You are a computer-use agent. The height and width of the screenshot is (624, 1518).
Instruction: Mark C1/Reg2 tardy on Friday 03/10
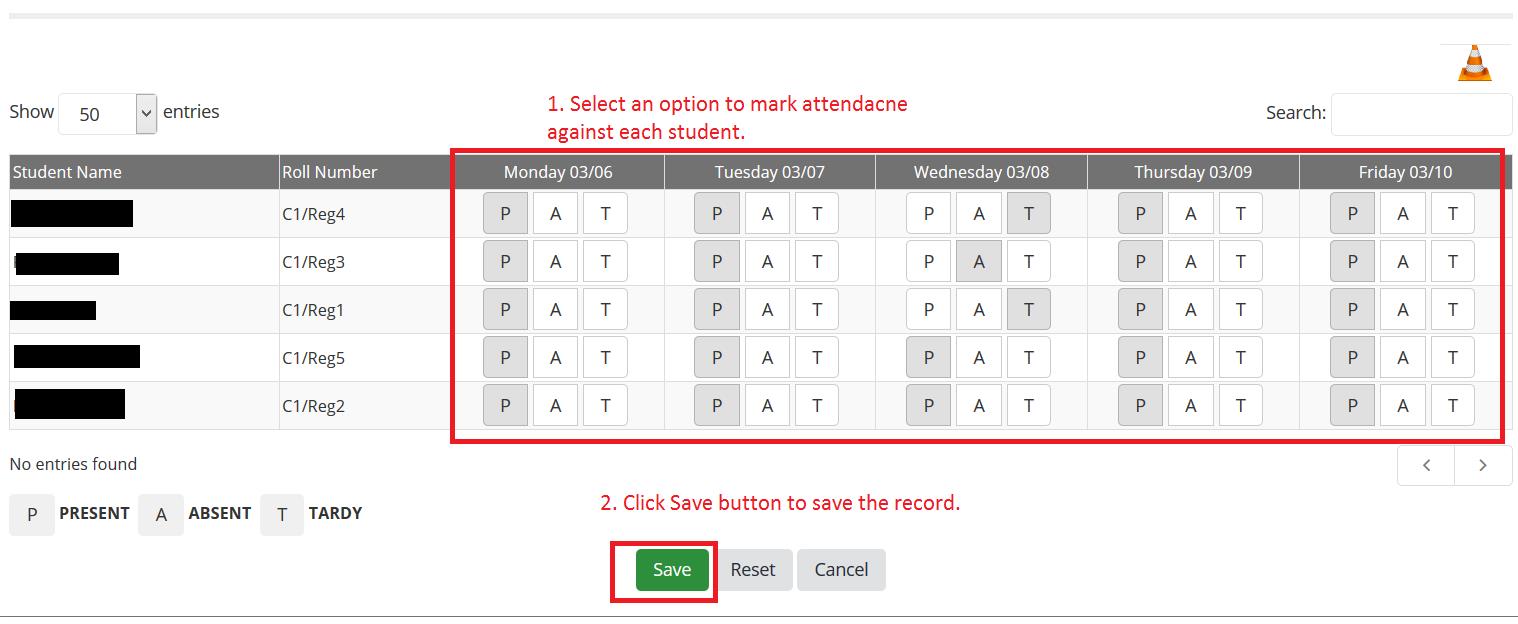(1452, 405)
